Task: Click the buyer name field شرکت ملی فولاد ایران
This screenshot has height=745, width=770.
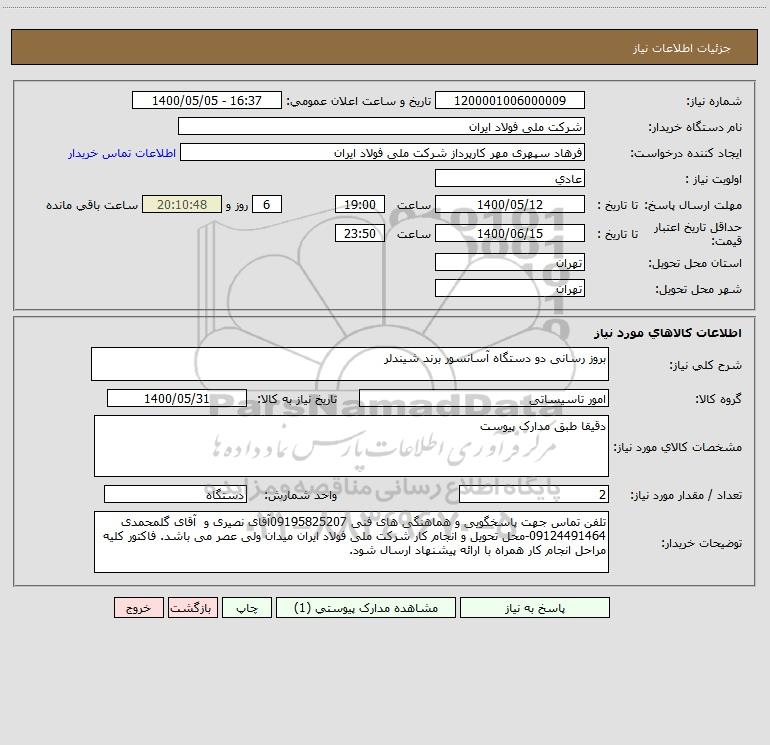Action: [x=381, y=126]
